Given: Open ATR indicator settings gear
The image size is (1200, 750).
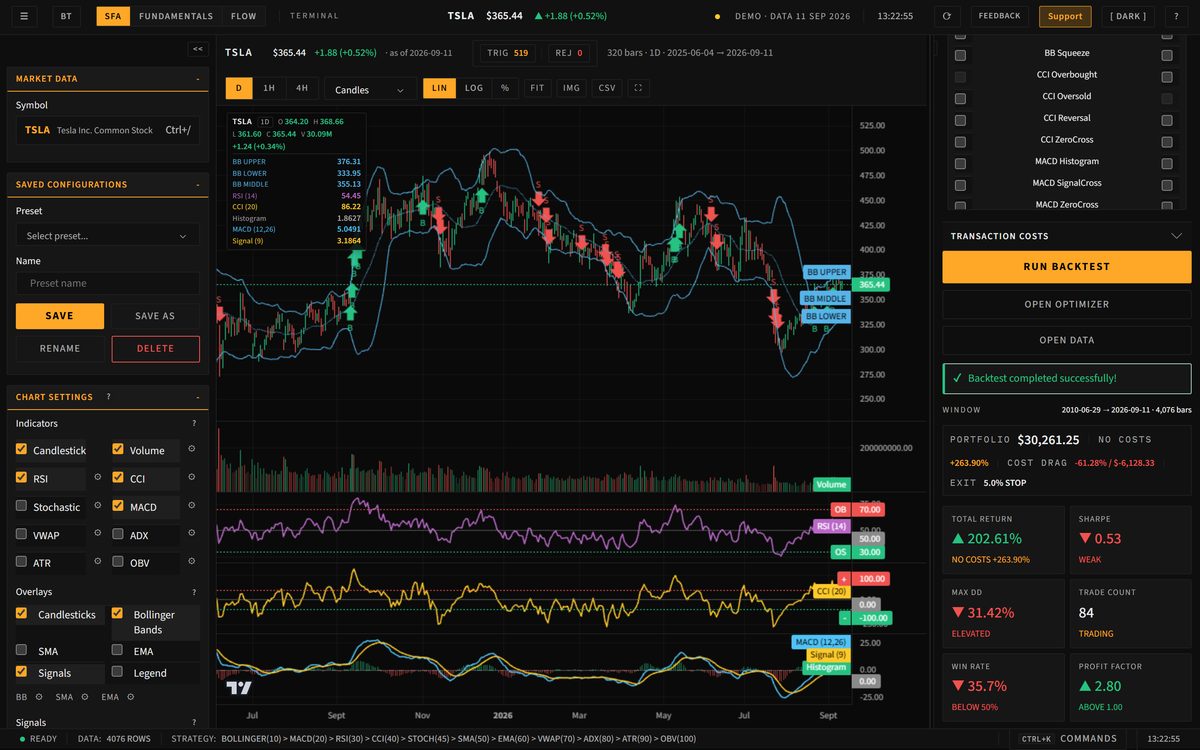Looking at the screenshot, I should click(98, 562).
